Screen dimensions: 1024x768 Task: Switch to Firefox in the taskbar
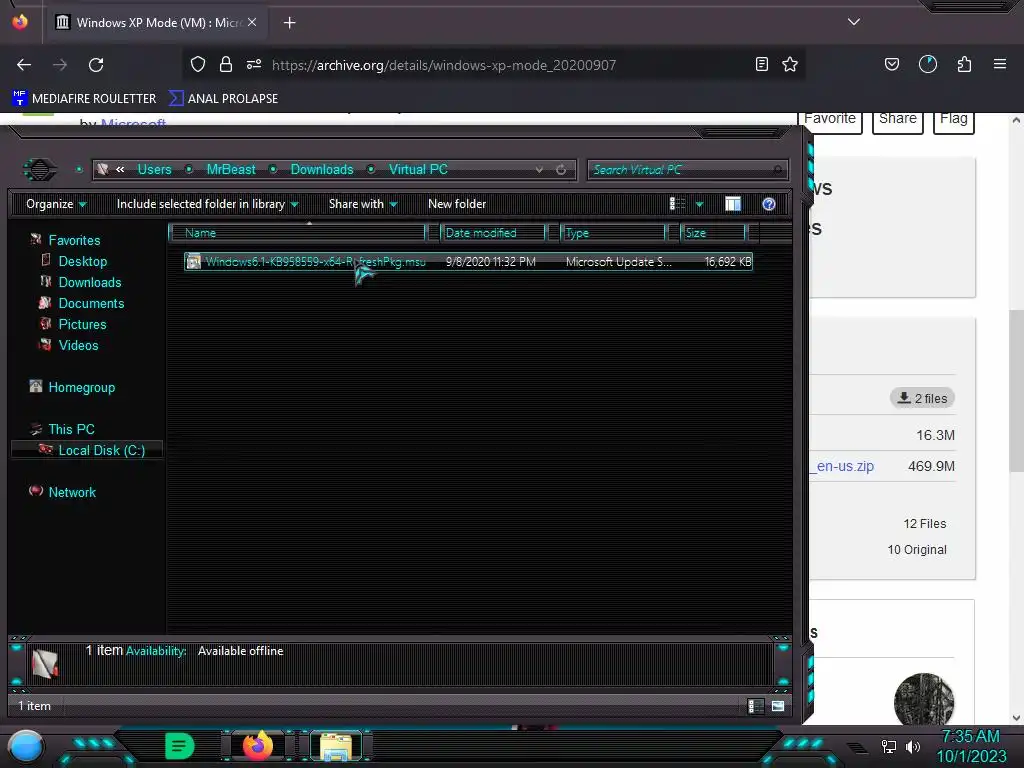257,745
